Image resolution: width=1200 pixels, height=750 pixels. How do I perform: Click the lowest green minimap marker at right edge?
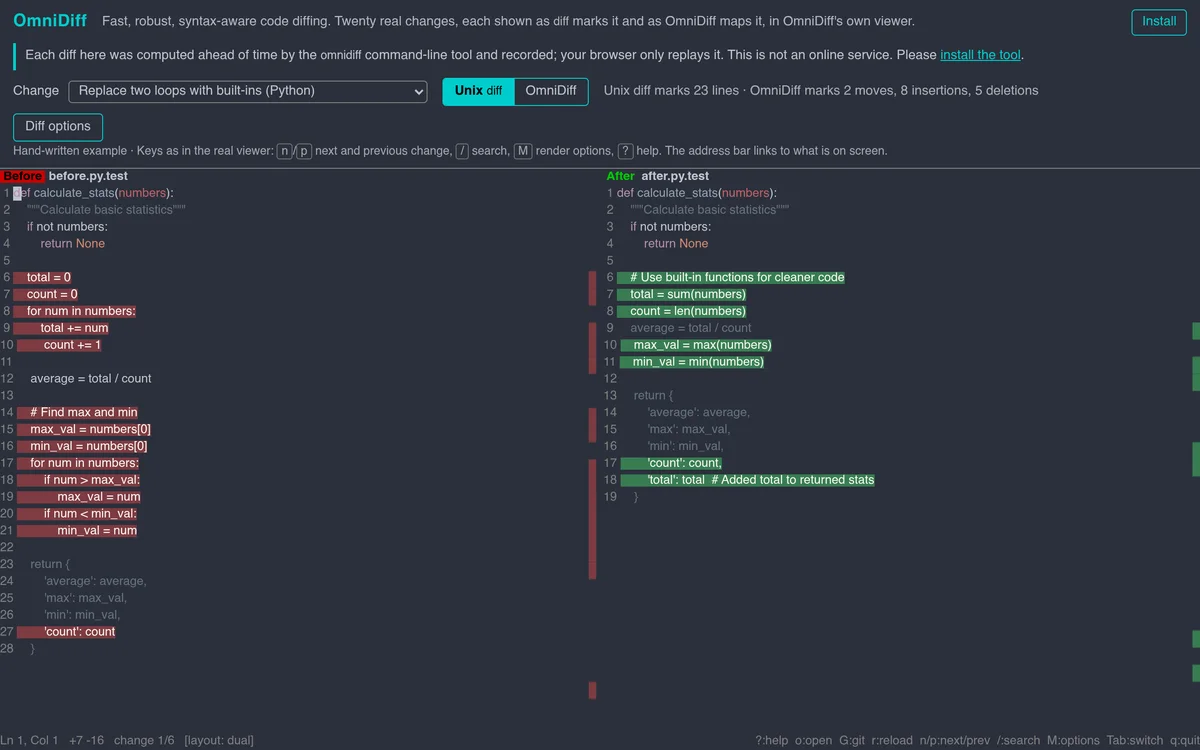coord(1196,673)
